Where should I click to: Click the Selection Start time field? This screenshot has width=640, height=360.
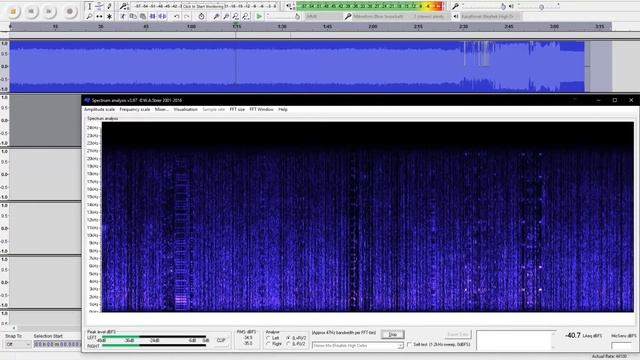tap(57, 344)
